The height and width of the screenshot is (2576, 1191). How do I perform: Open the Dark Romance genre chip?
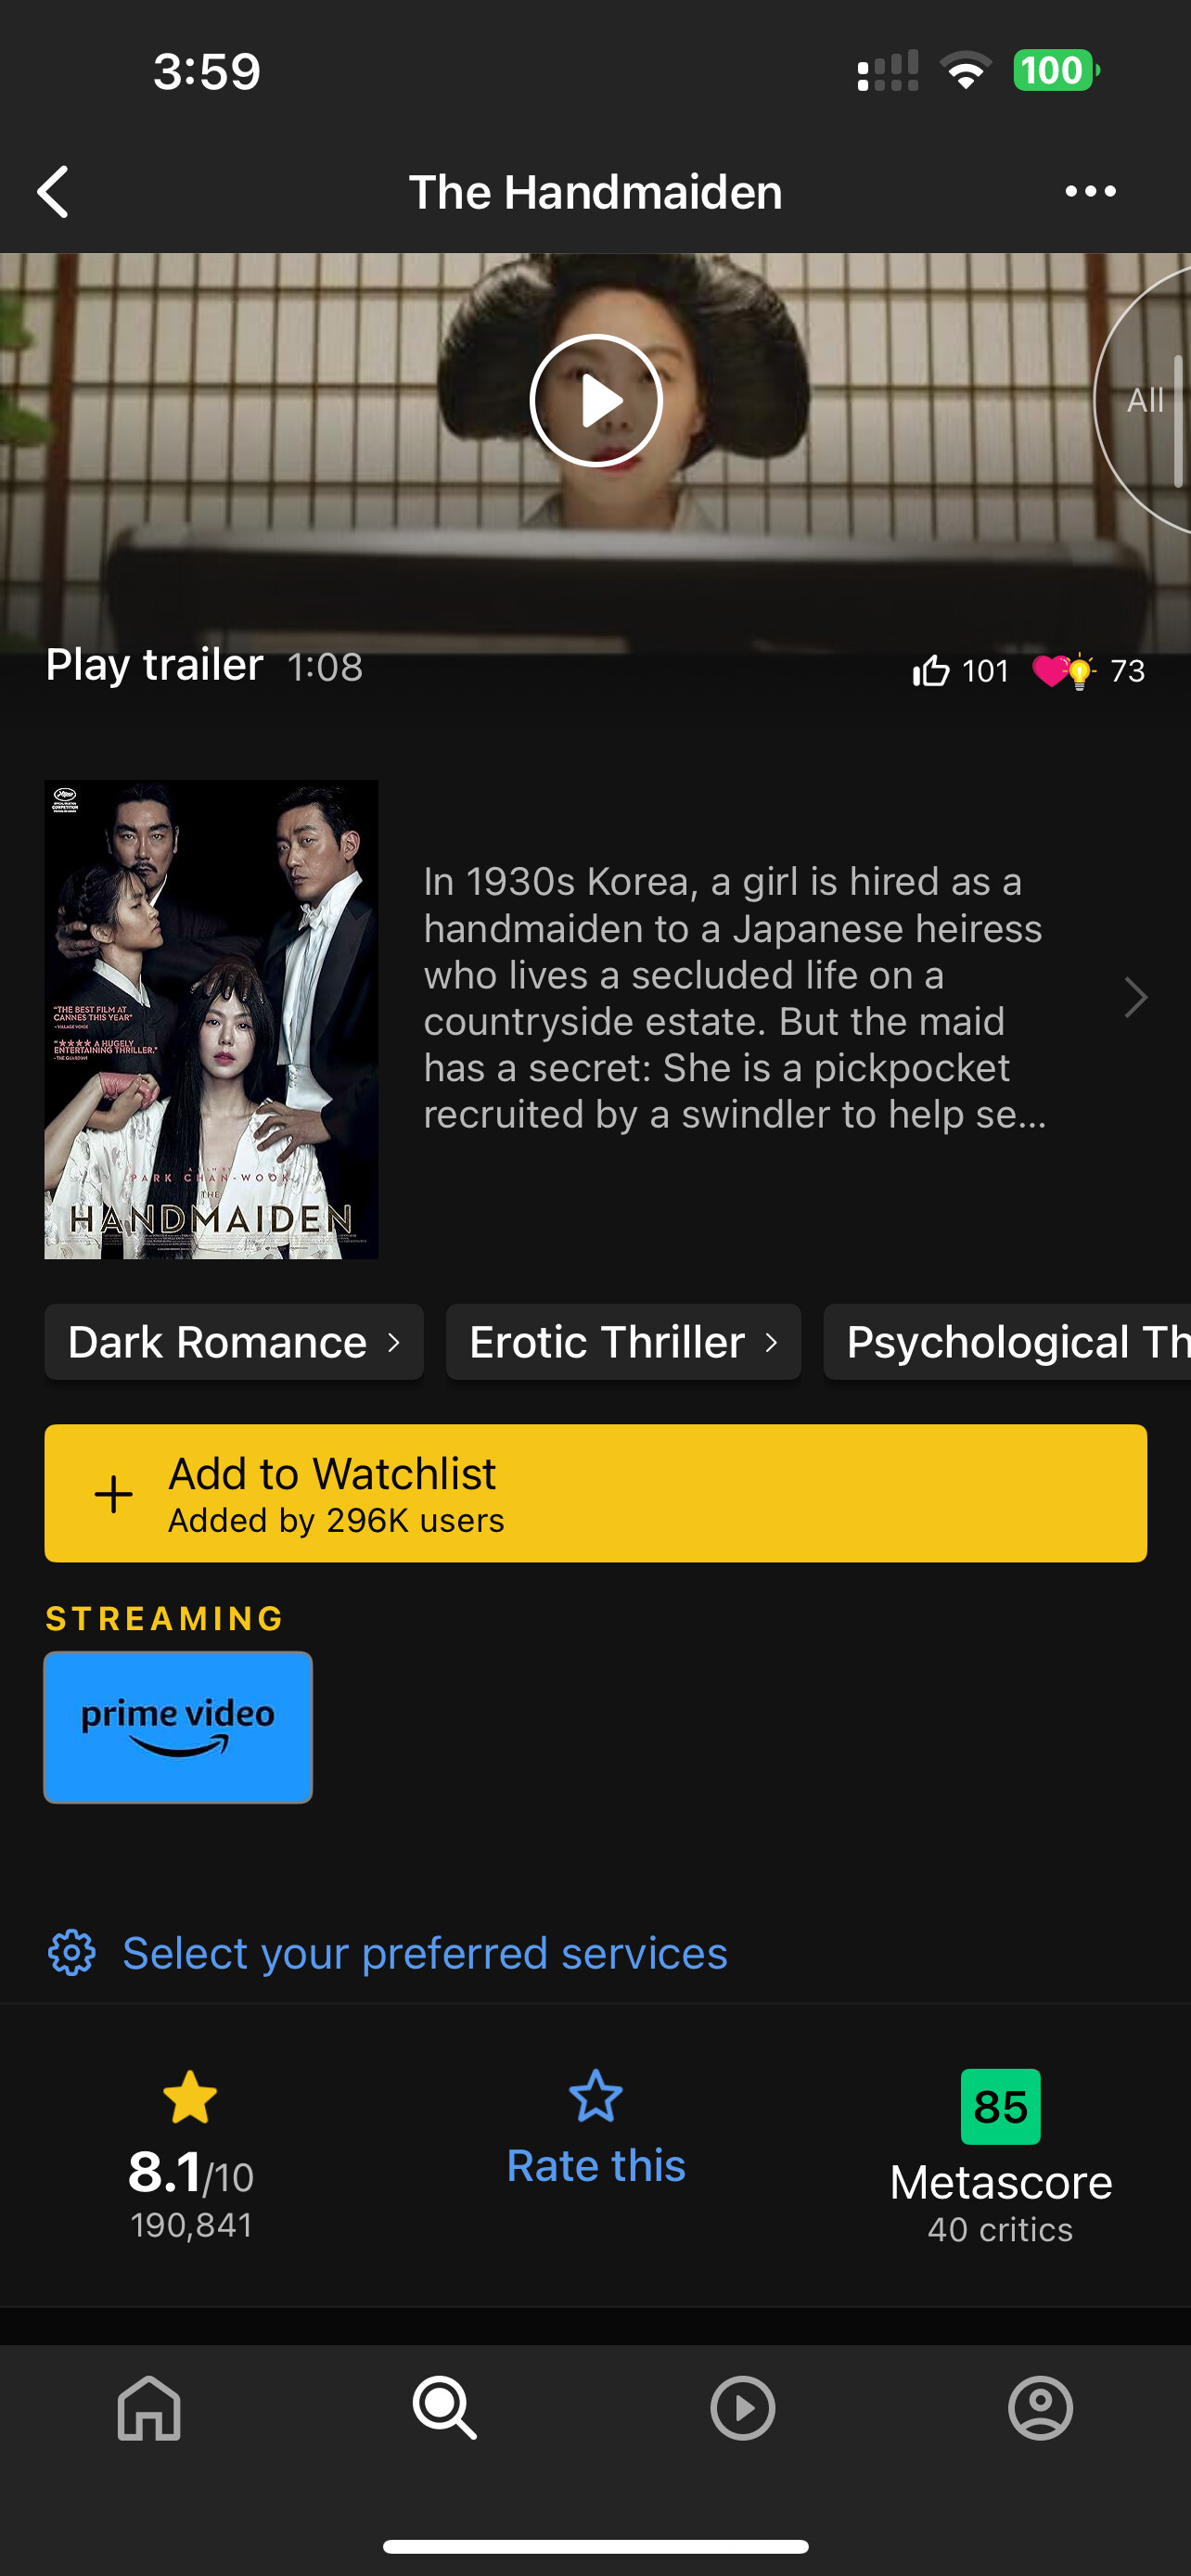(x=234, y=1342)
